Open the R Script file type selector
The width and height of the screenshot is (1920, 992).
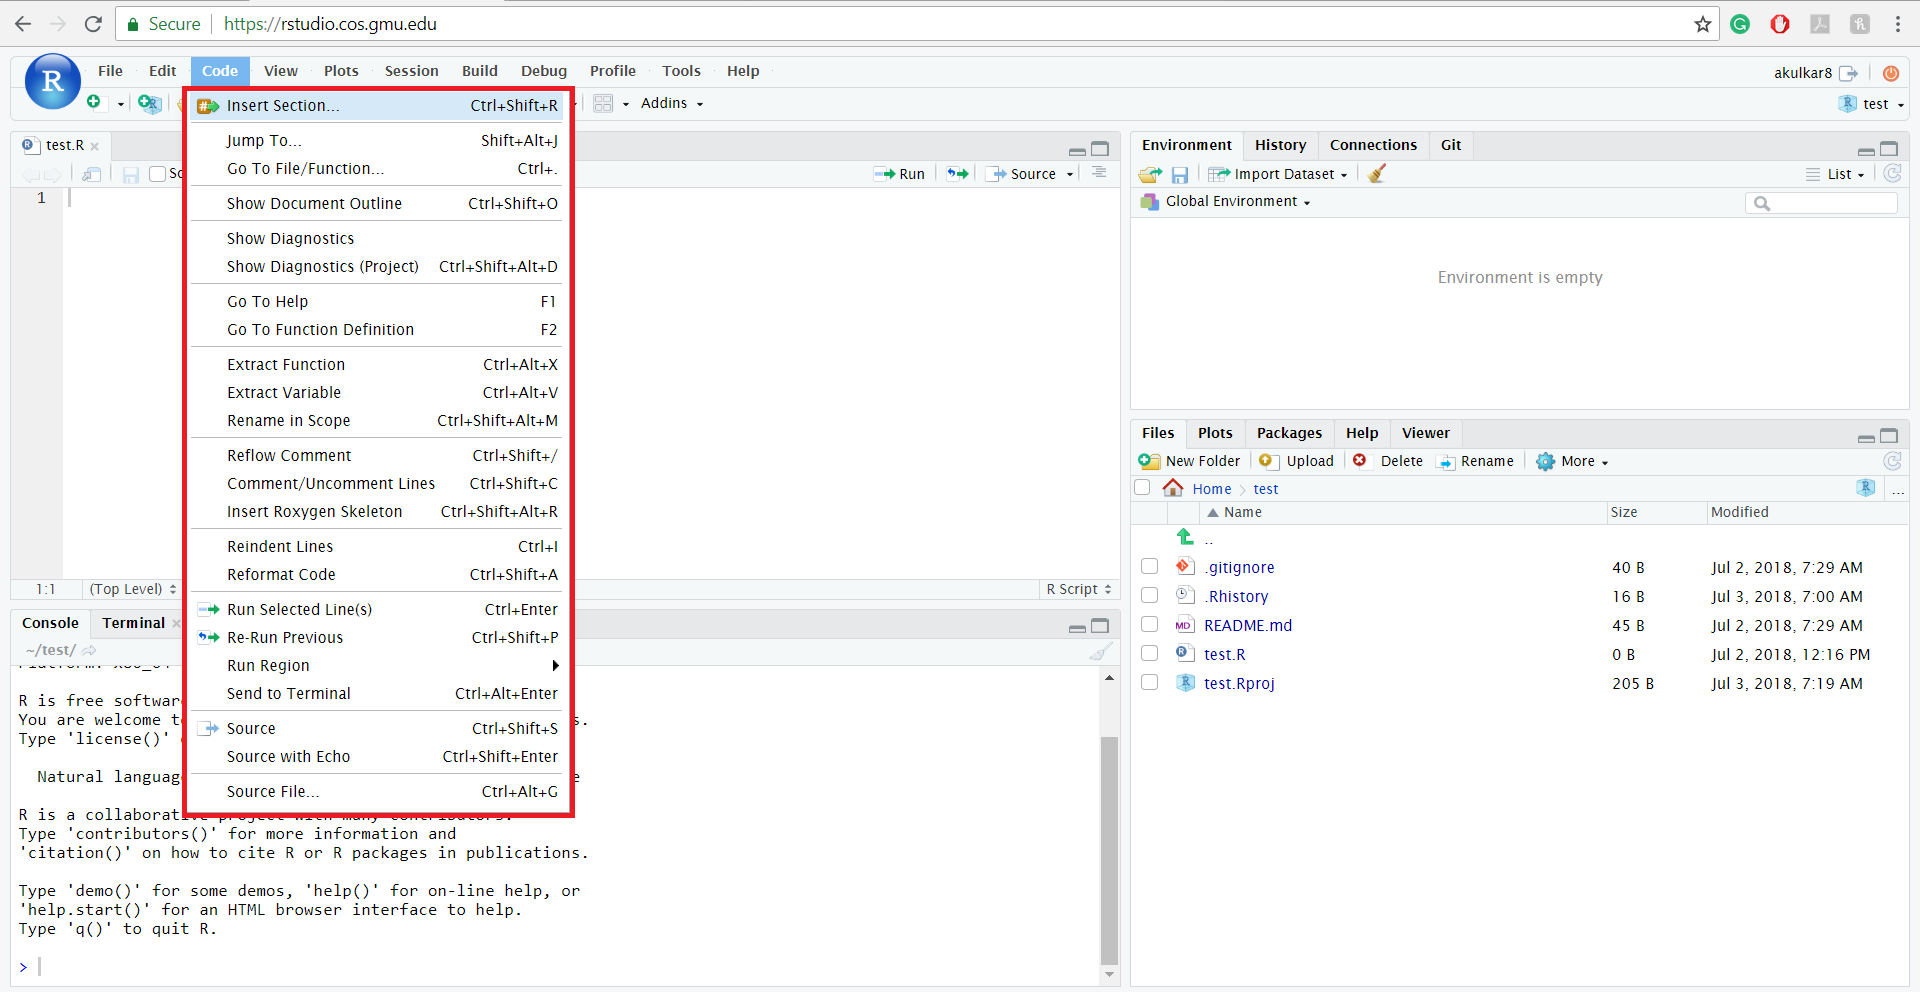1079,589
